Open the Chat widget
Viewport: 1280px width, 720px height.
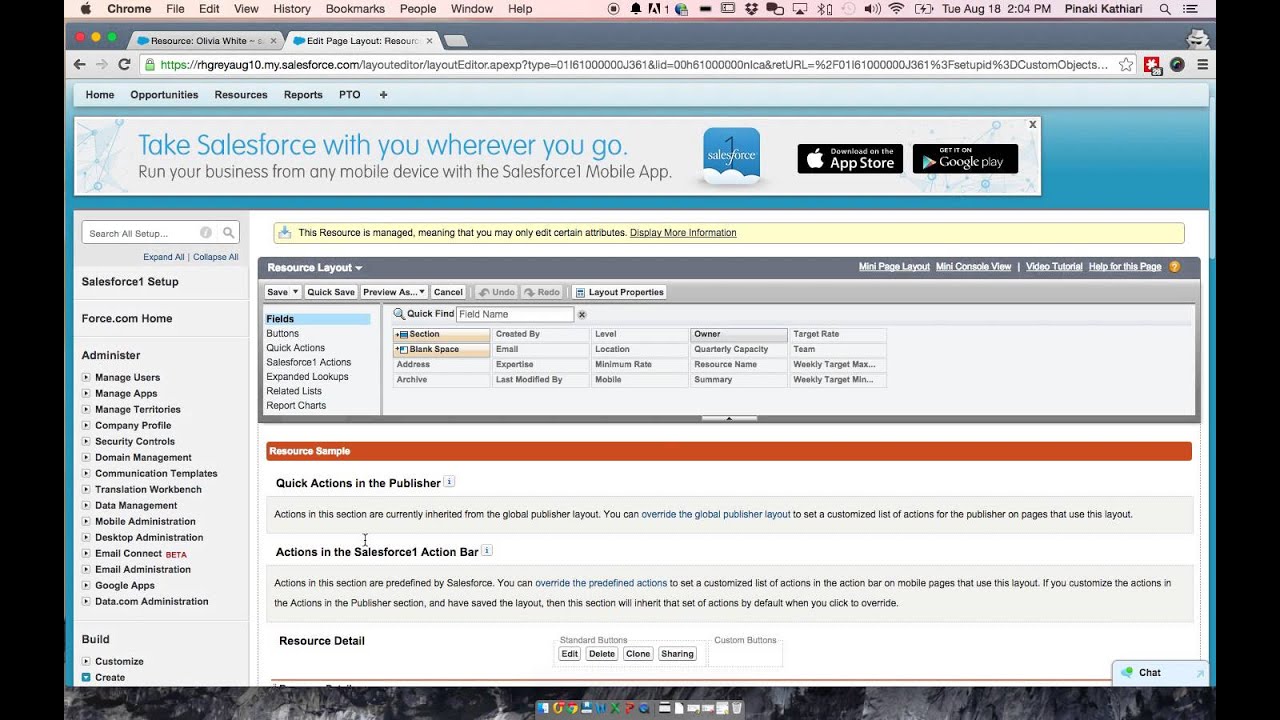[x=1160, y=673]
